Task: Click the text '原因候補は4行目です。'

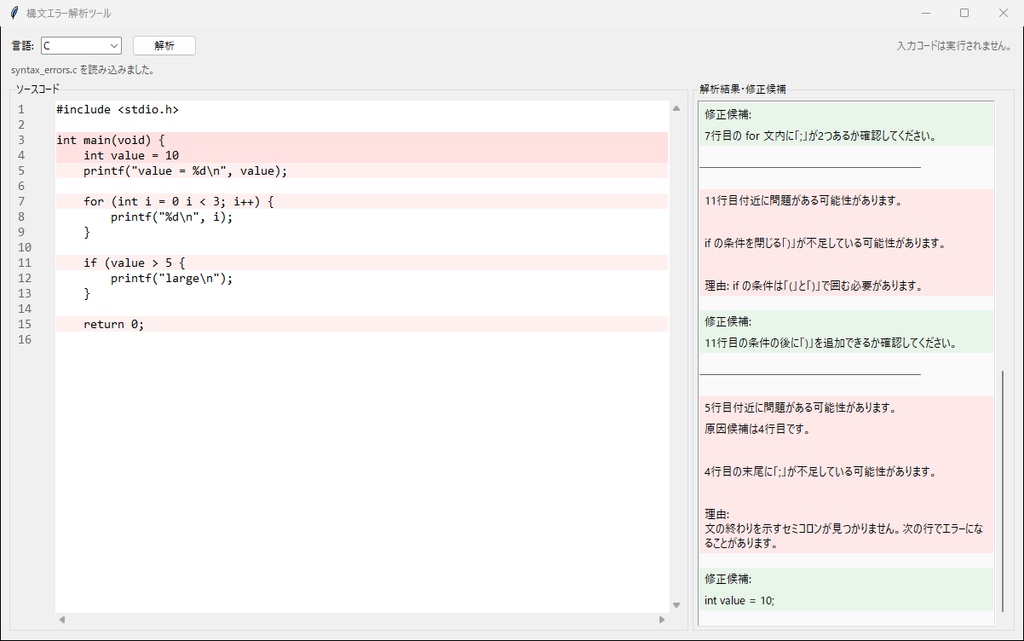Action: (758, 429)
